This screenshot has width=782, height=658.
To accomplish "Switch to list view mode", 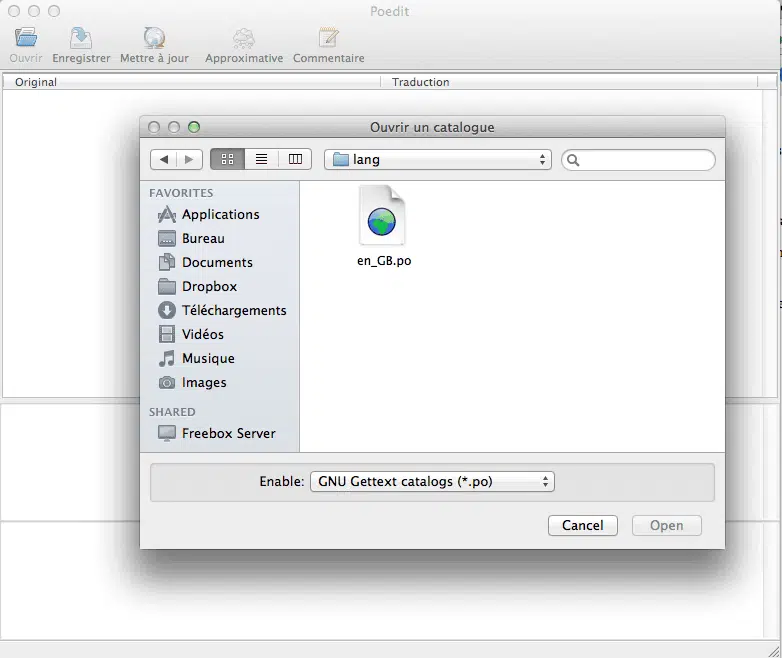I will [261, 159].
